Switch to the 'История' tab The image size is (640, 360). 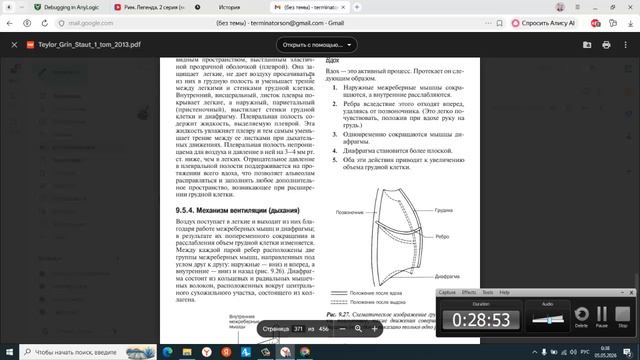[229, 7]
